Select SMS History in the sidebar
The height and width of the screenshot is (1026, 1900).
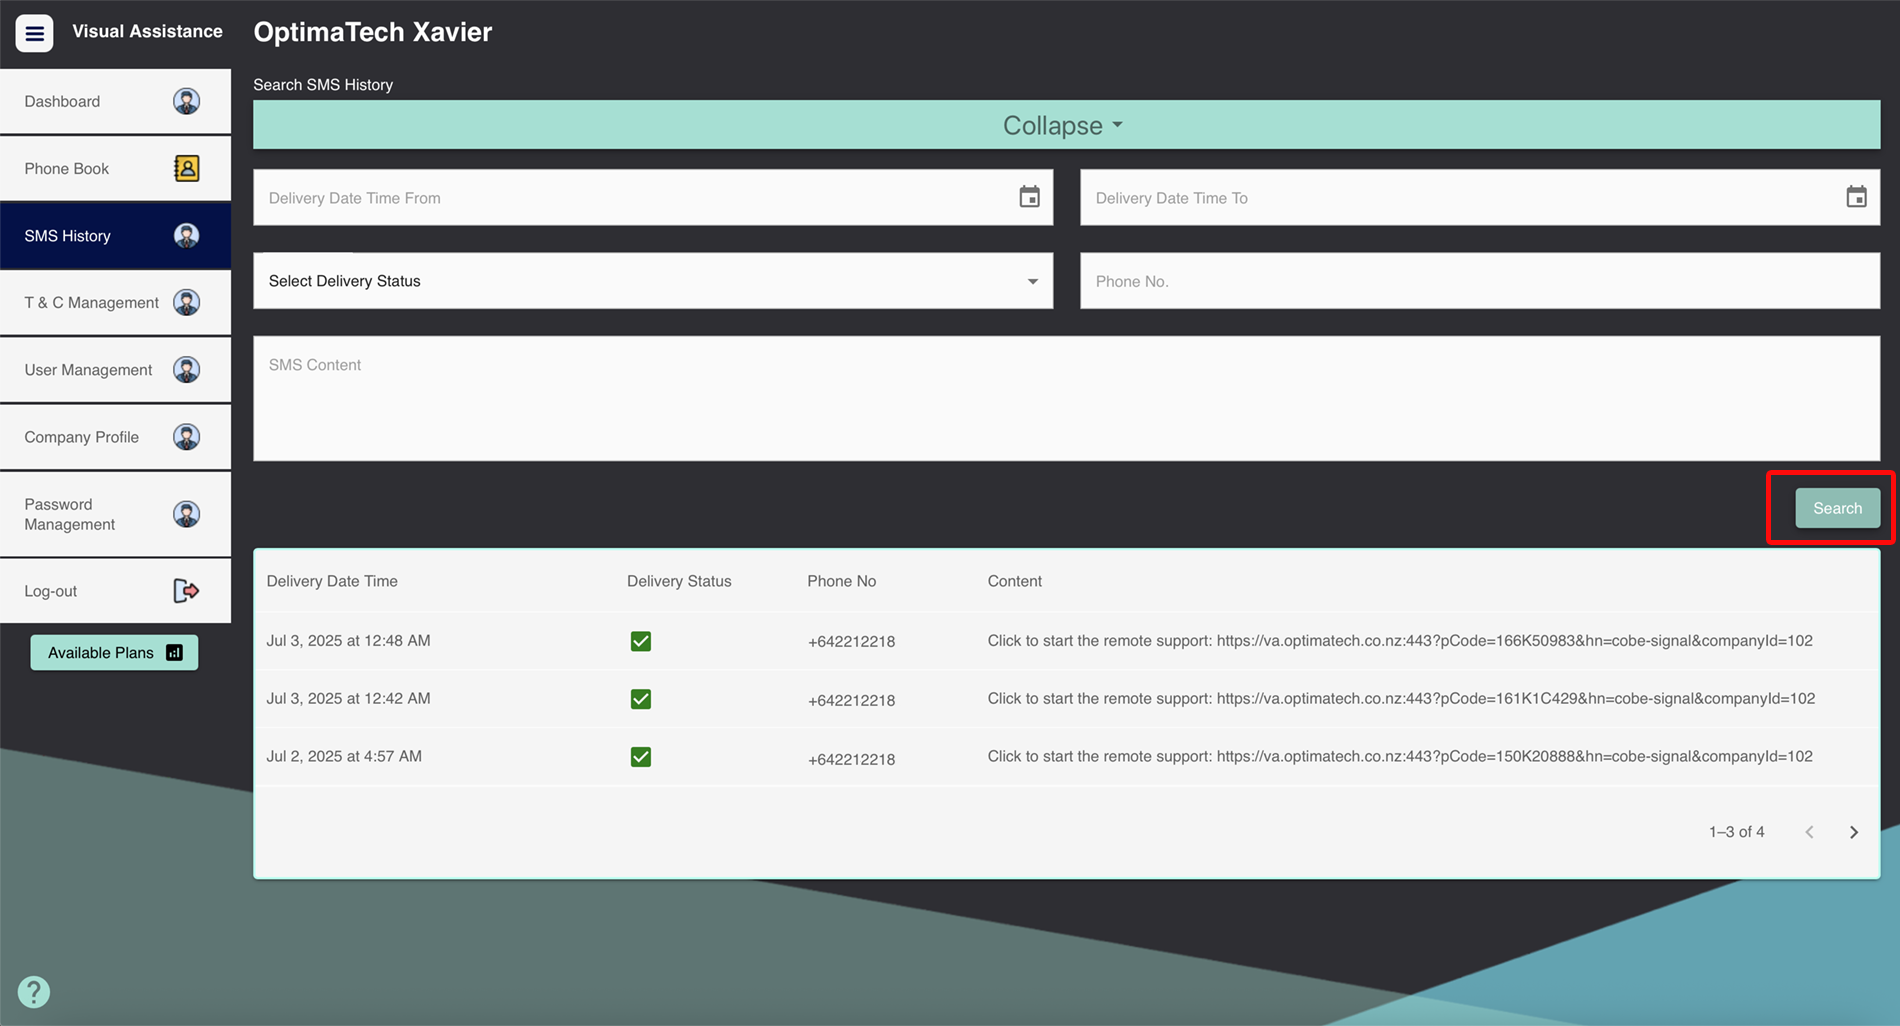pyautogui.click(x=115, y=235)
